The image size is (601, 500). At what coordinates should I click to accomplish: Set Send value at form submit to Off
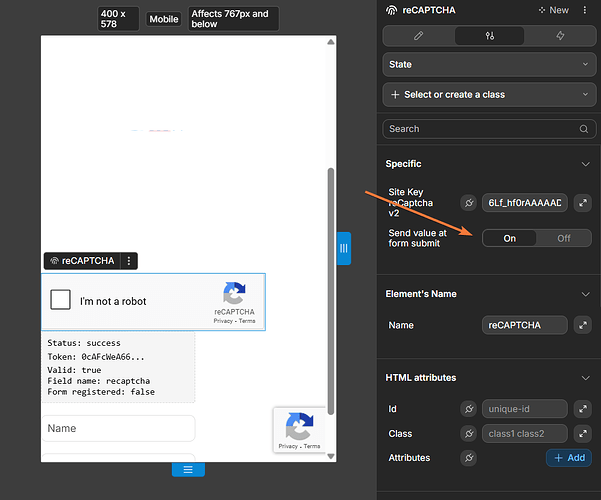563,238
